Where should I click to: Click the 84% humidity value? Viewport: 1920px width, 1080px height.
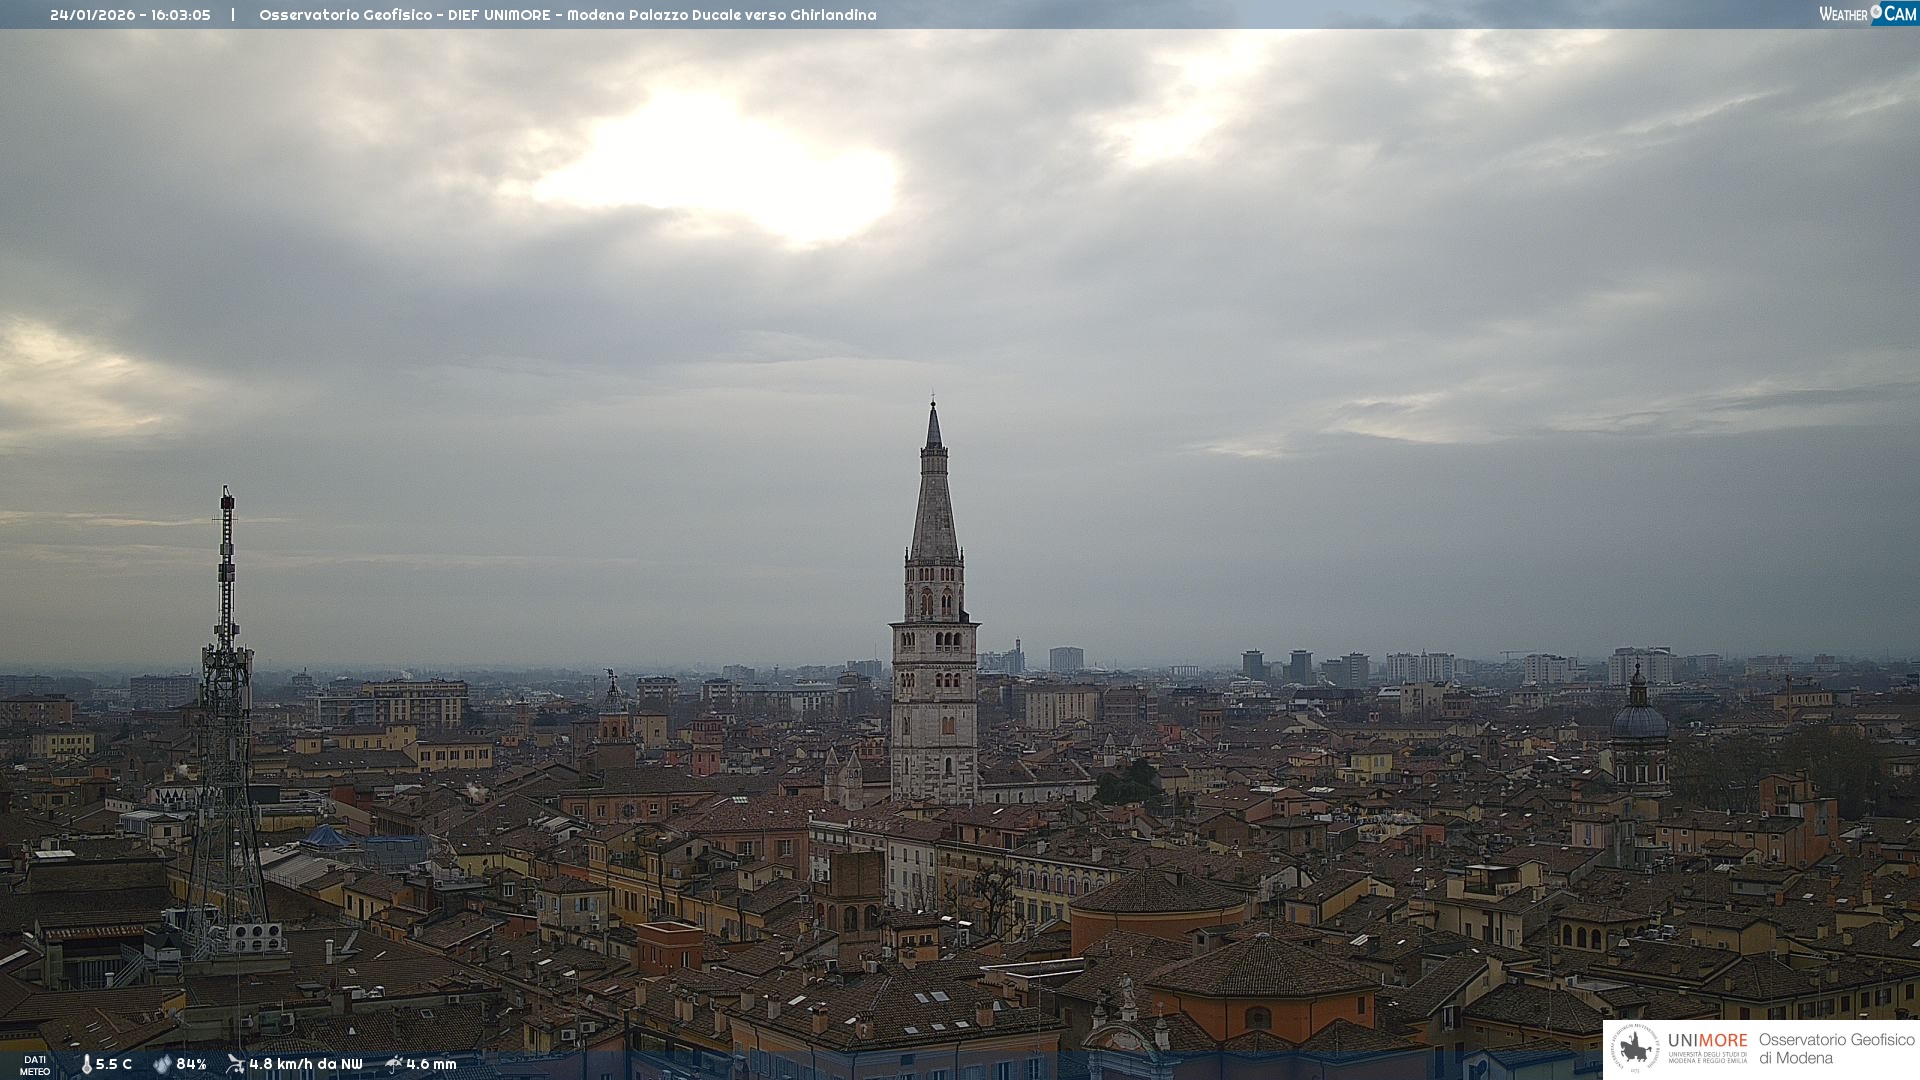point(191,1065)
